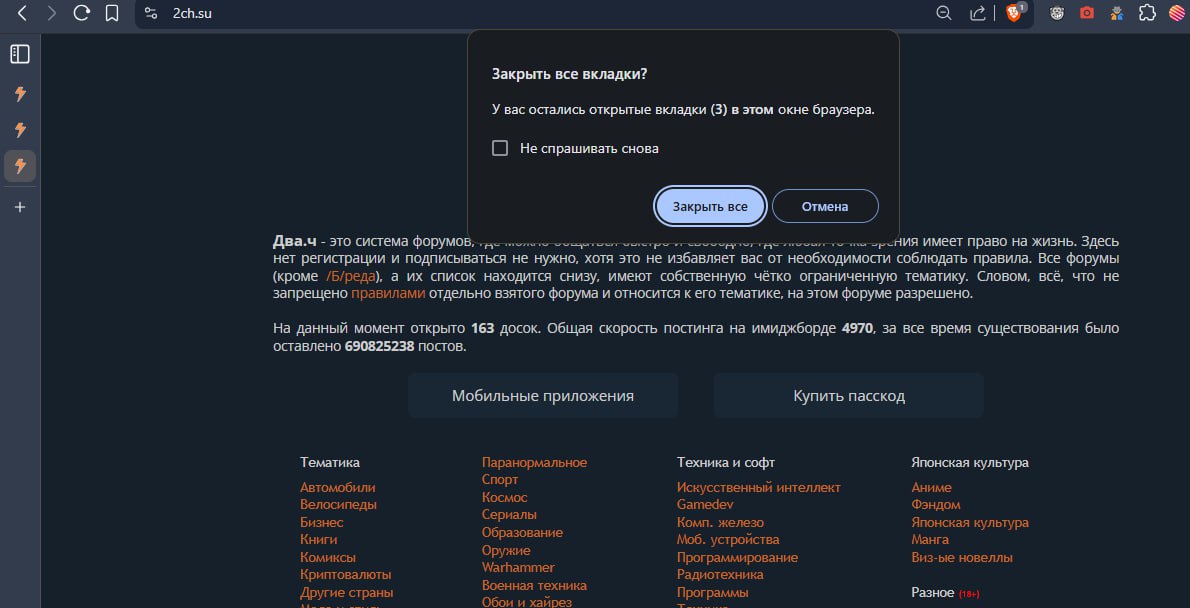
Task: Open the red camera screenshot extension
Action: (x=1087, y=13)
